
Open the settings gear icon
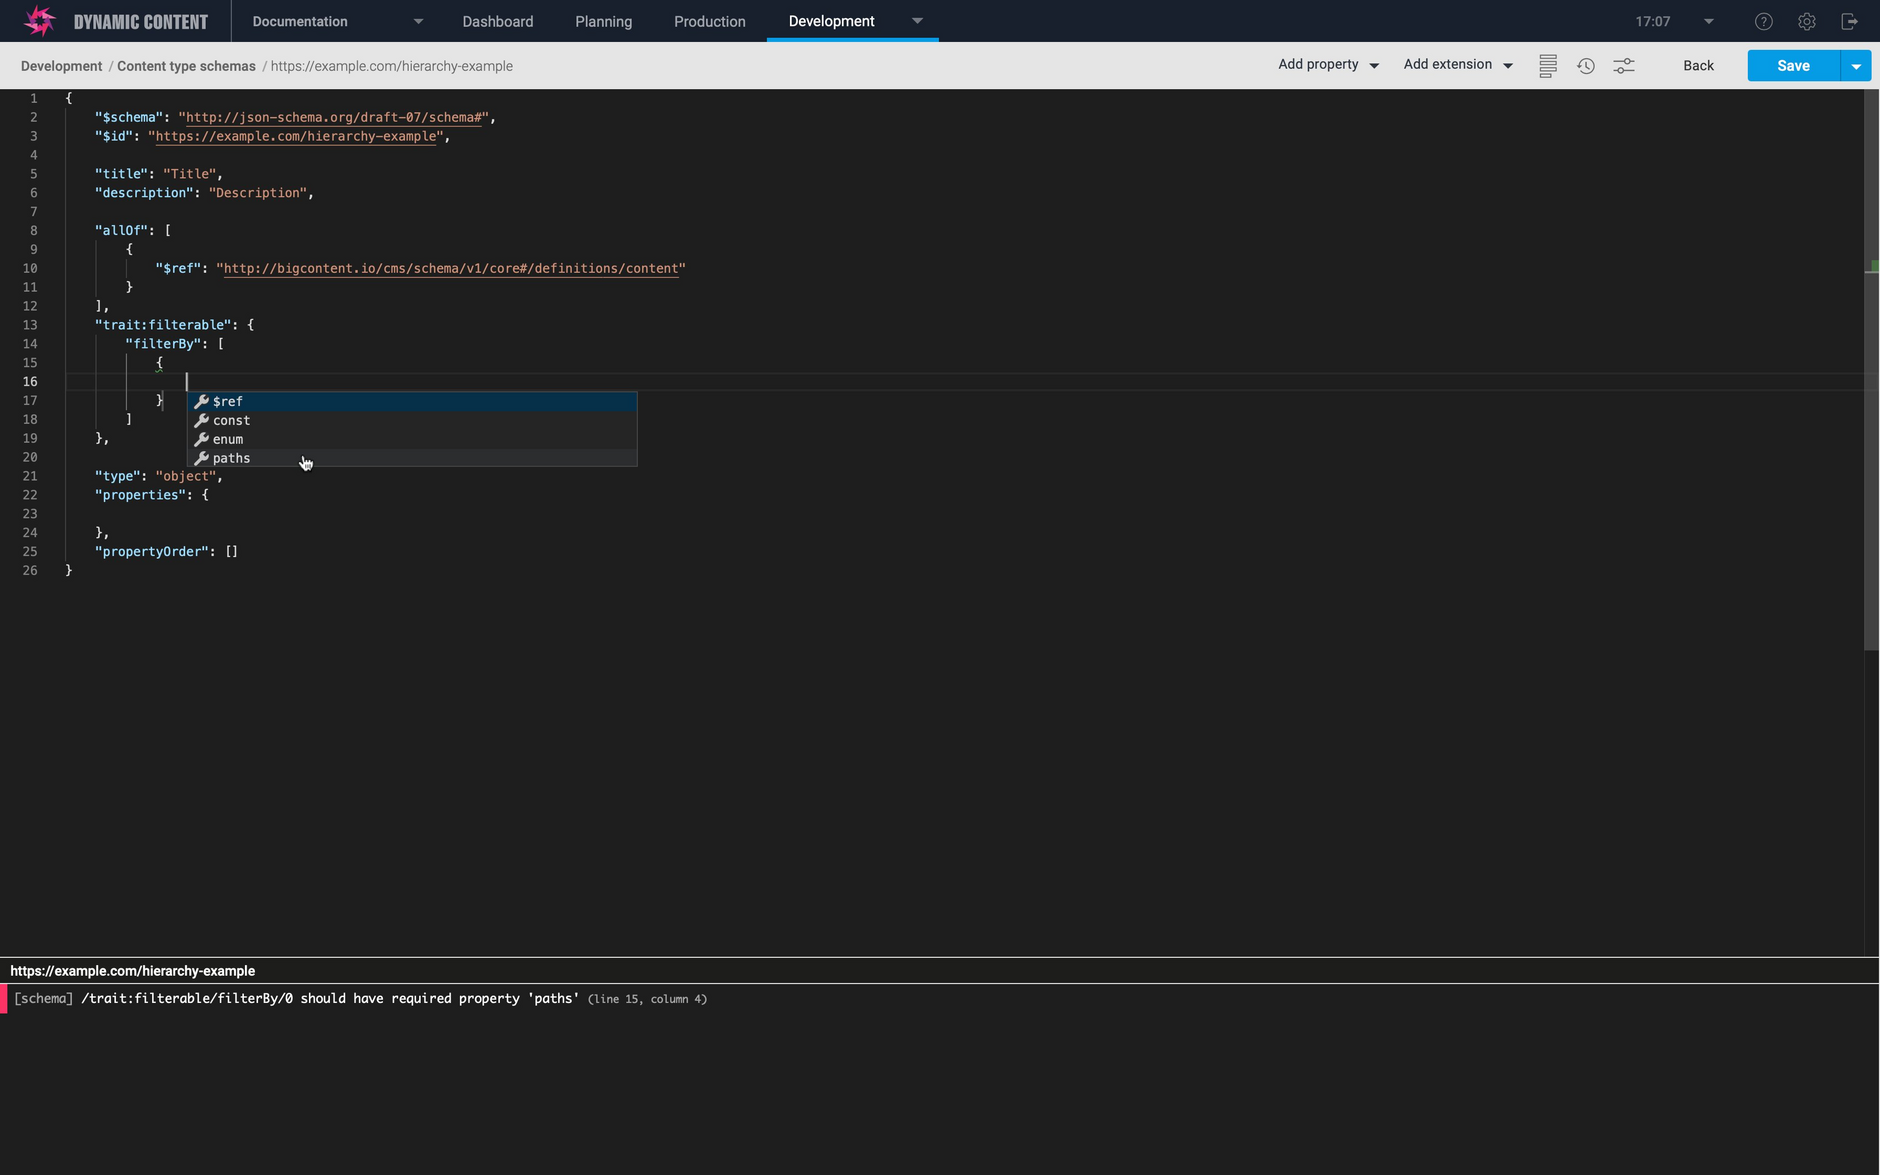[x=1806, y=21]
